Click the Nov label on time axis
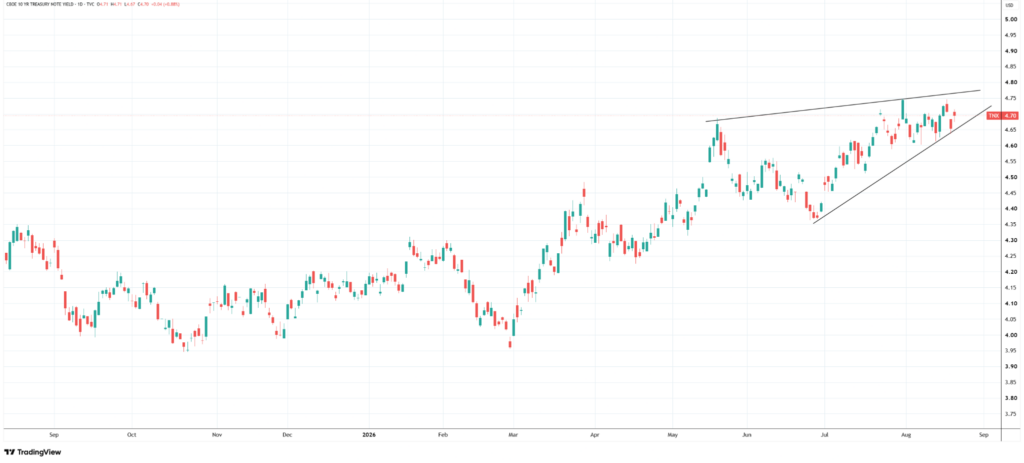This screenshot has height=463, width=1024. 215,434
